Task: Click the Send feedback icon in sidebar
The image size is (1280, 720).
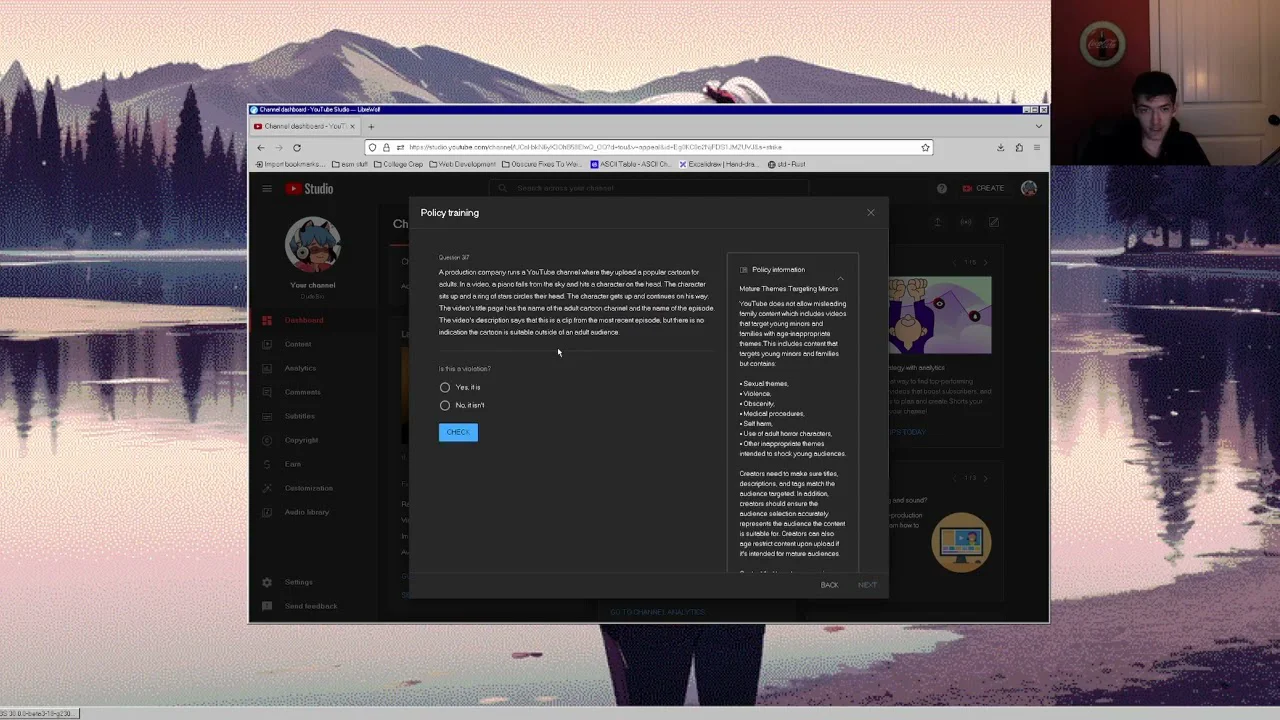Action: [267, 606]
